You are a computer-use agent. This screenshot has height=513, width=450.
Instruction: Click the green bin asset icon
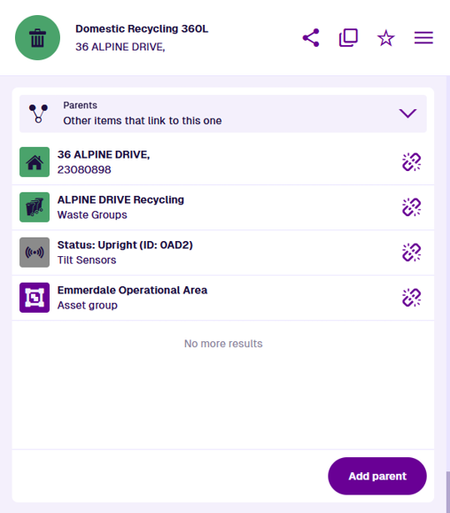pyautogui.click(x=38, y=38)
